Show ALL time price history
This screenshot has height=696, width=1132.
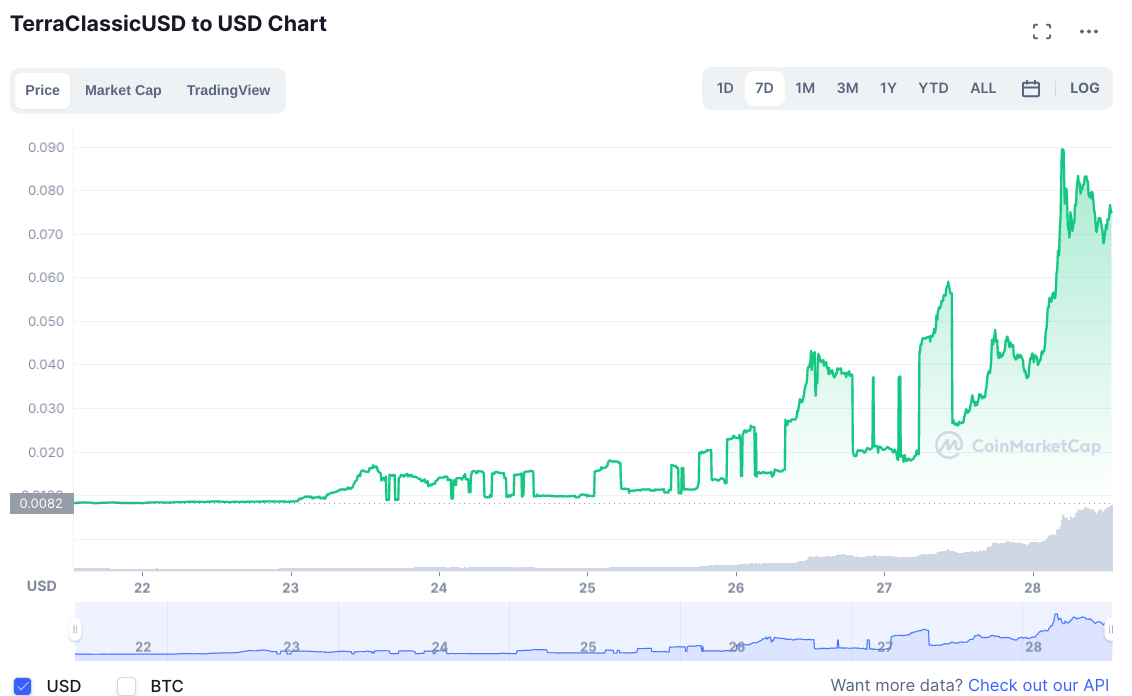(x=983, y=88)
